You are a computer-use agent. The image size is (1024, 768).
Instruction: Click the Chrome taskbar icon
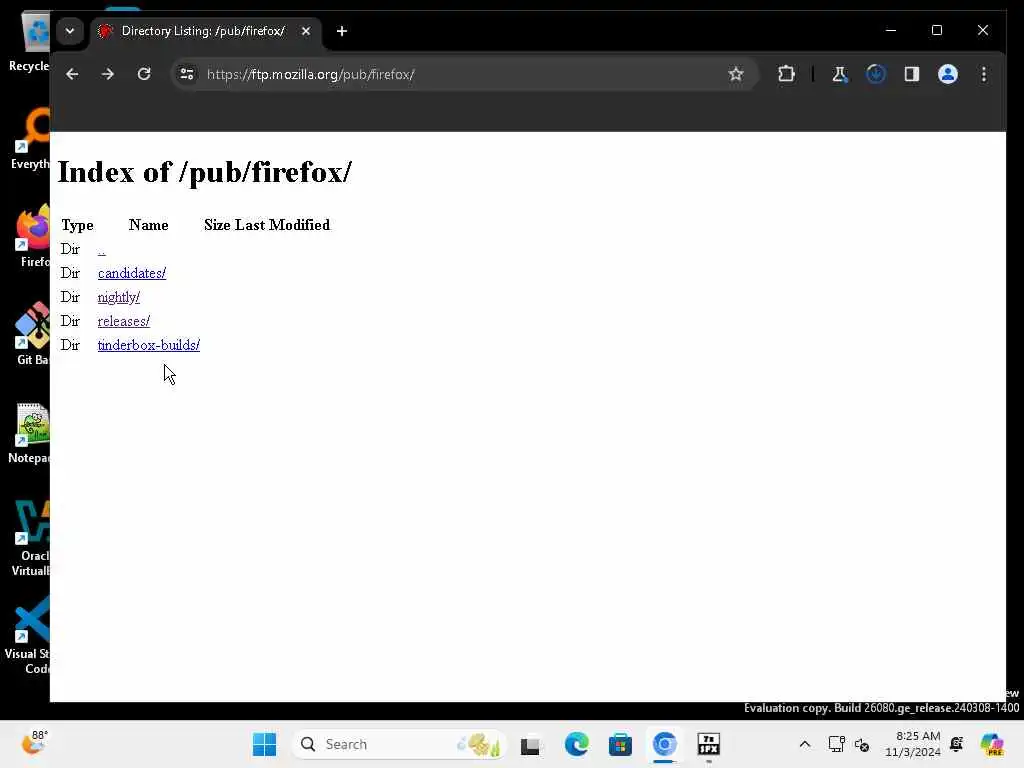[x=664, y=744]
